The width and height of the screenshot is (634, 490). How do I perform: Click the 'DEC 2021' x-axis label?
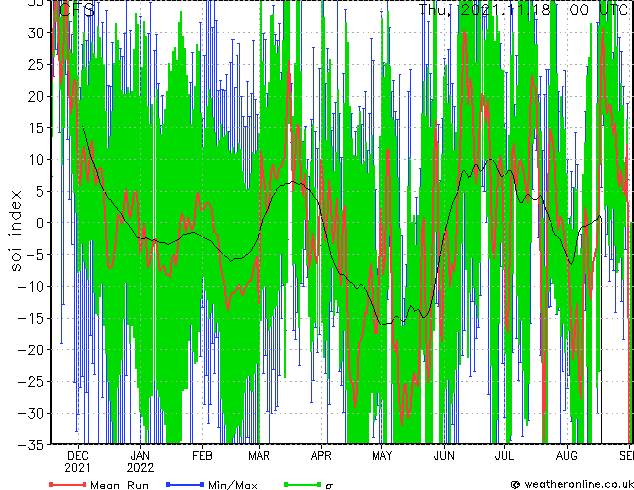coord(78,462)
